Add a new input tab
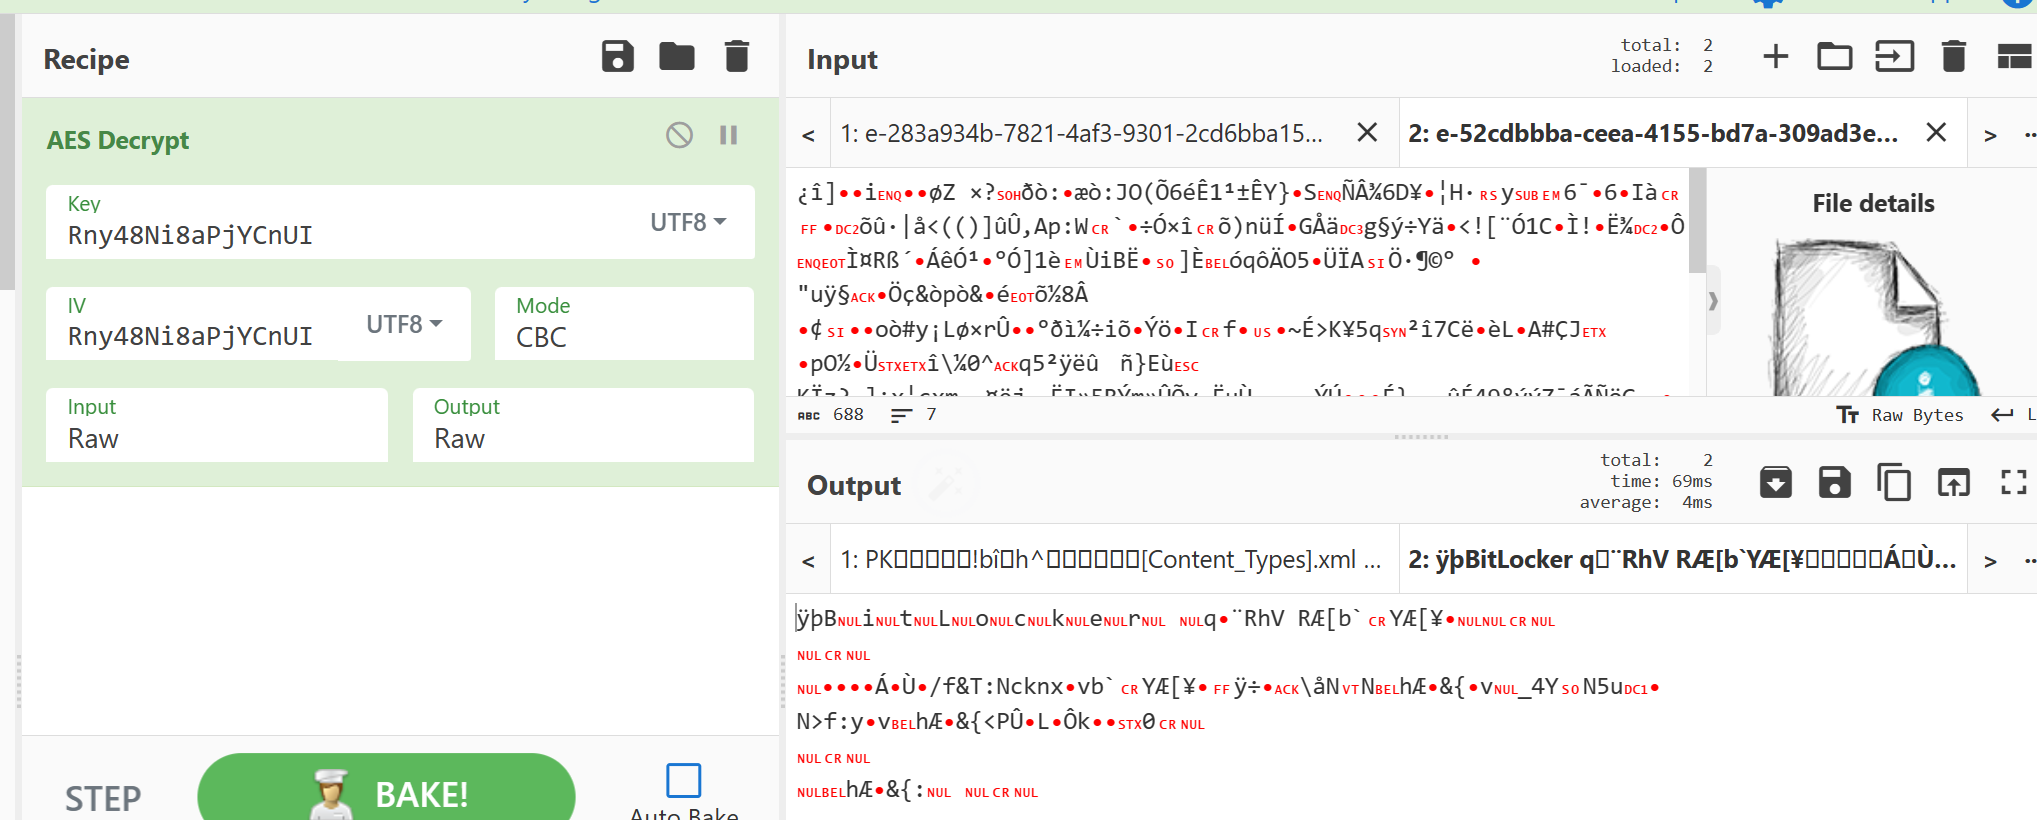Image resolution: width=2037 pixels, height=820 pixels. 1775,56
